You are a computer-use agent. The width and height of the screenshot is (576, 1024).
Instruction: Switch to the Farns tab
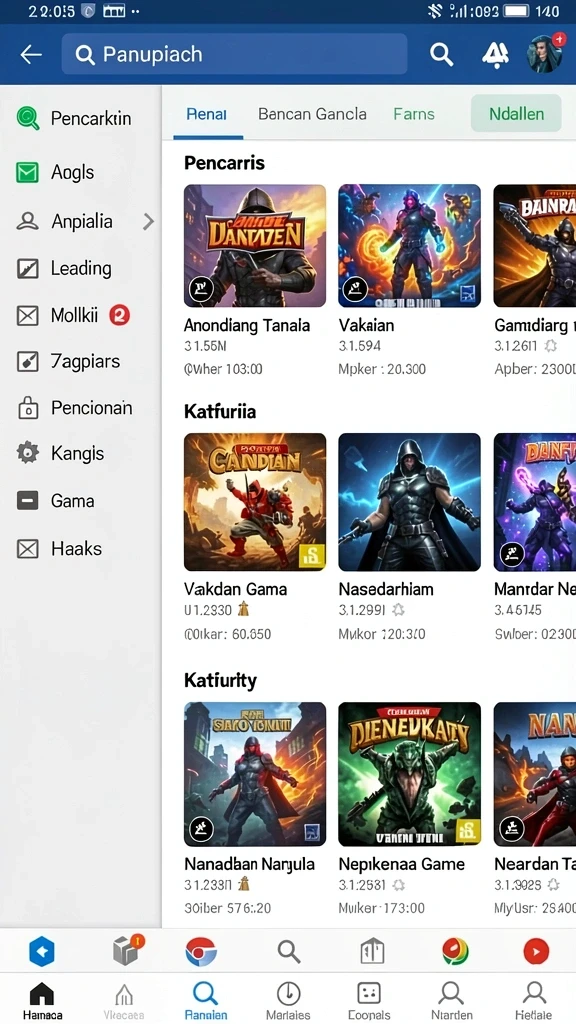tap(414, 114)
